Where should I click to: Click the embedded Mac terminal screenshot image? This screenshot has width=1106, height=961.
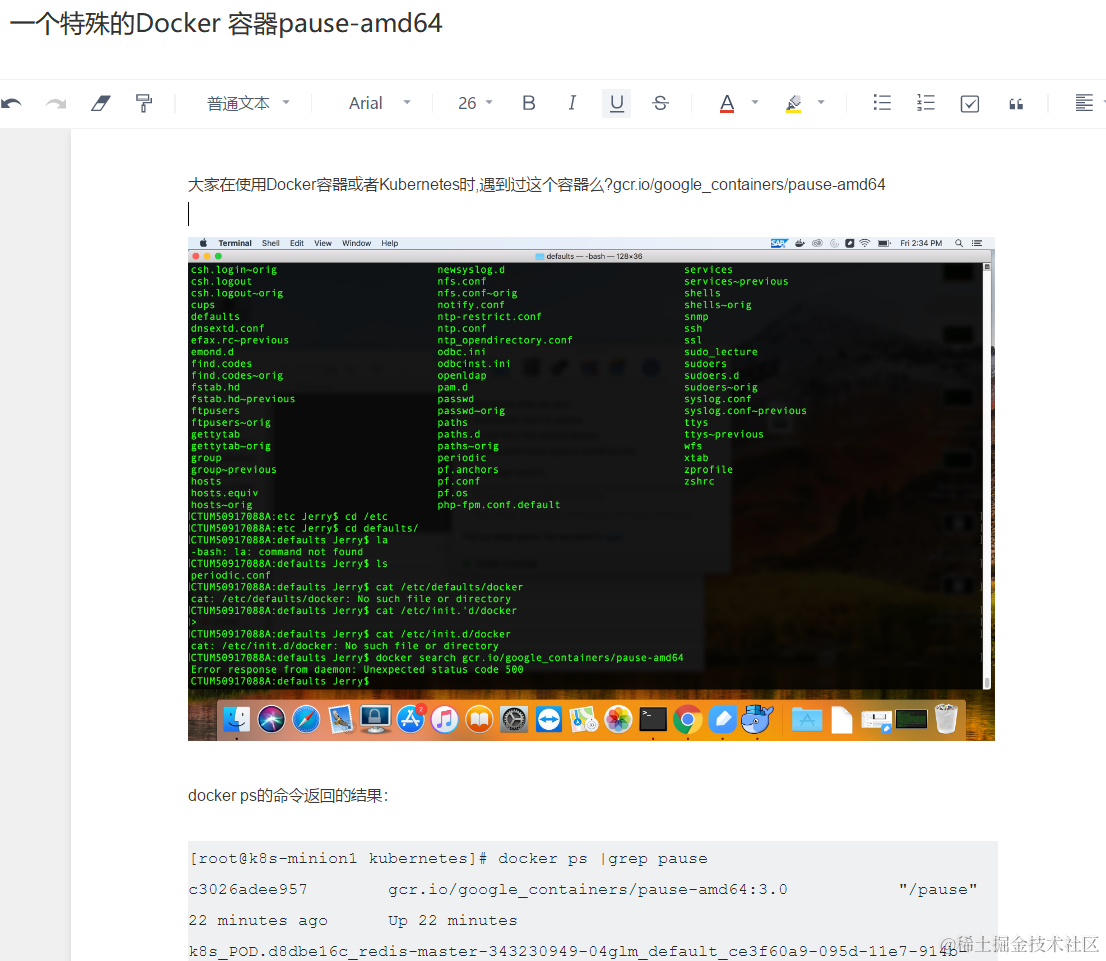pyautogui.click(x=591, y=489)
